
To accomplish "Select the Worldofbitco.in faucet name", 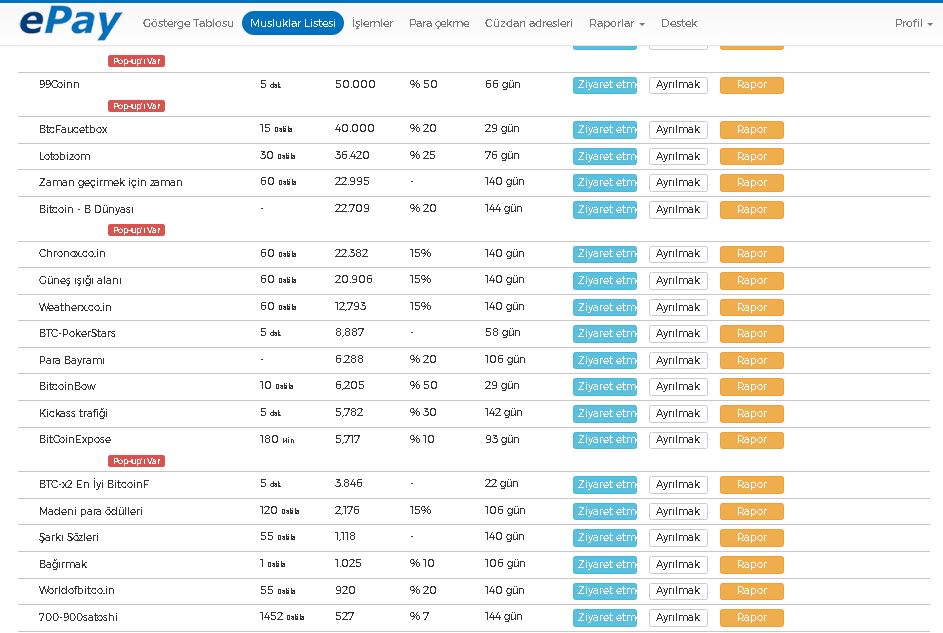I will pos(76,590).
